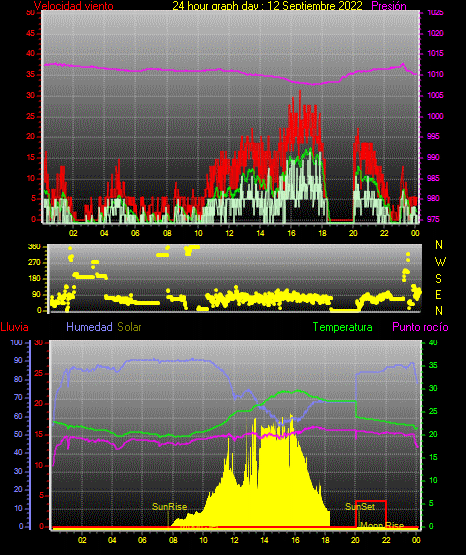Click the 35 temperature axis value
The width and height of the screenshot is (466, 555).
coord(433,365)
